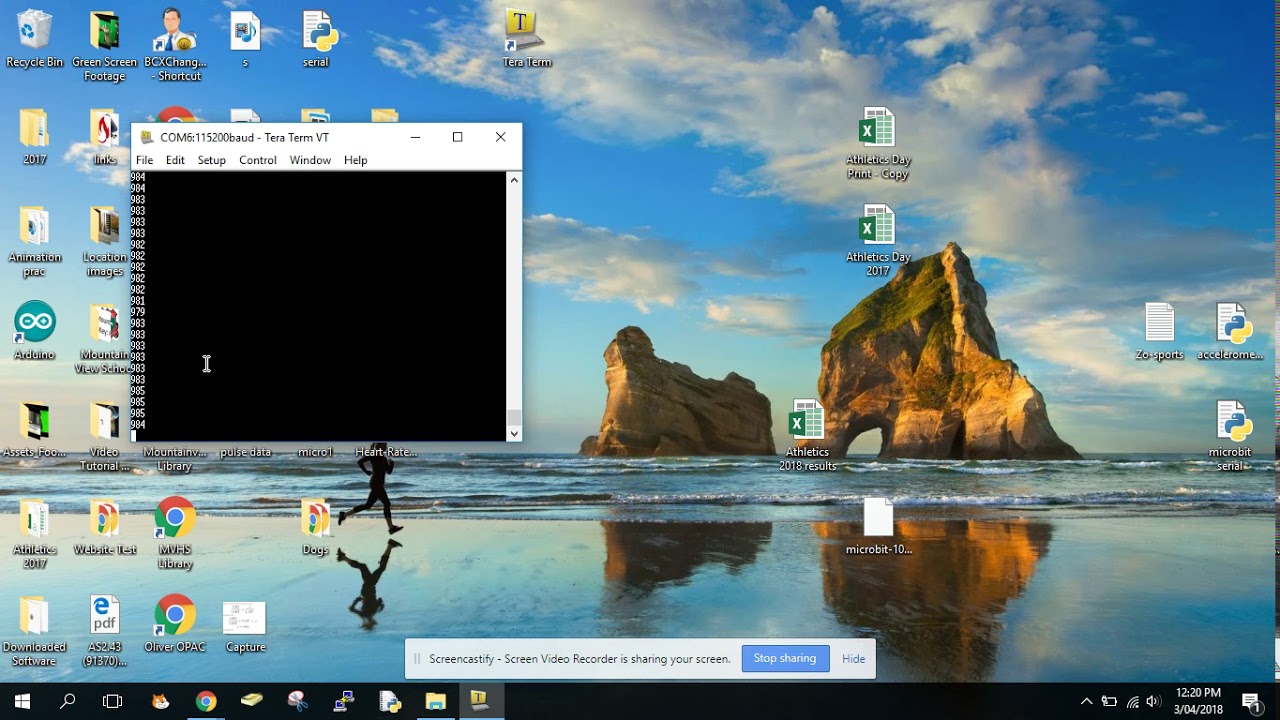The image size is (1280, 720).
Task: Select the microbit serial Python file
Action: [1230, 436]
